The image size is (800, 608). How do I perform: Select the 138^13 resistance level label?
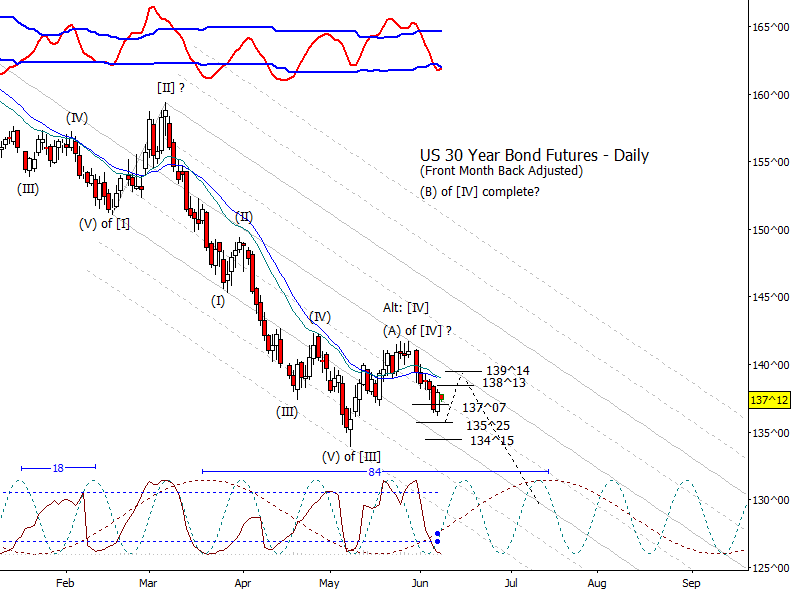[504, 383]
